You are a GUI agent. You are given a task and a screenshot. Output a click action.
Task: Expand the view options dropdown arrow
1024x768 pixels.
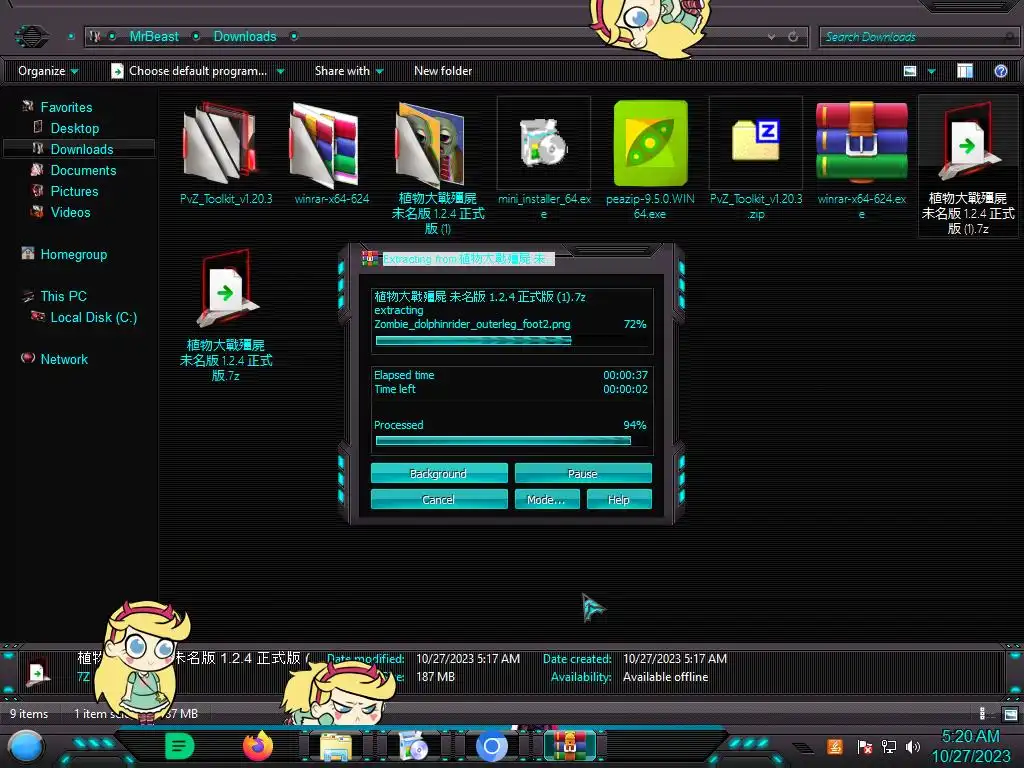(x=931, y=71)
